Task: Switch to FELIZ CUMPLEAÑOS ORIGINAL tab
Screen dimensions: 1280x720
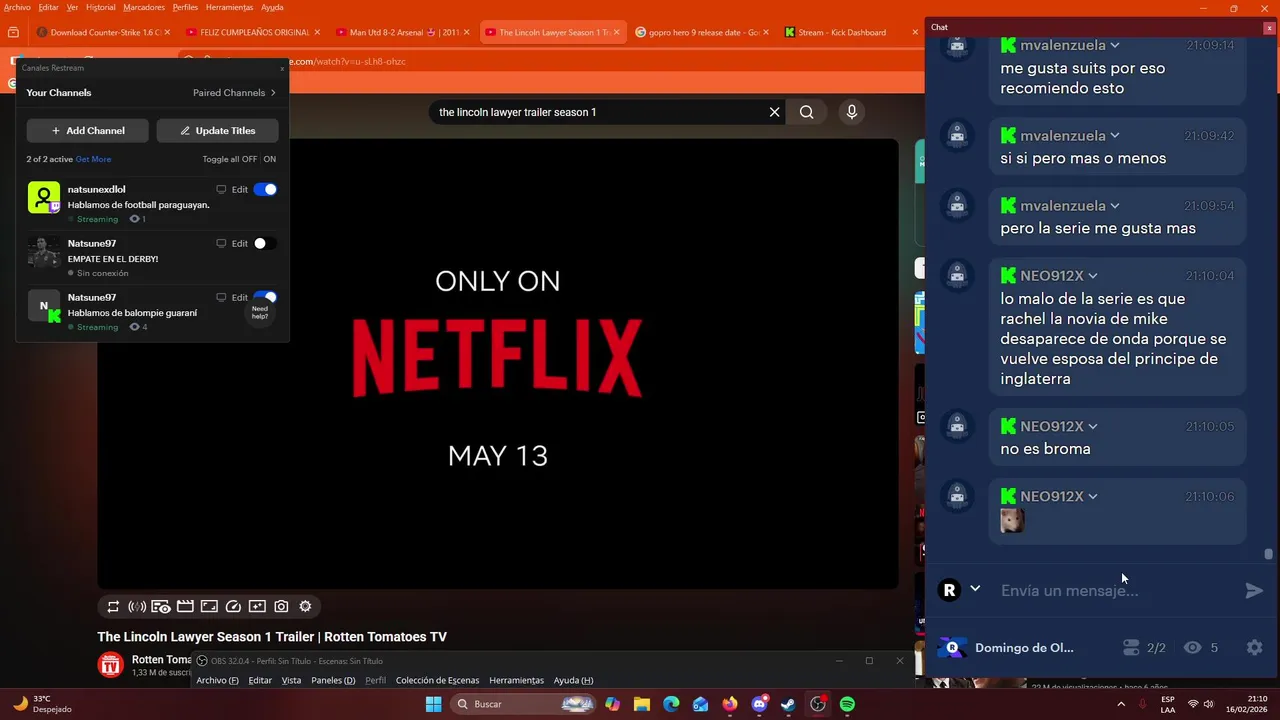Action: point(252,32)
